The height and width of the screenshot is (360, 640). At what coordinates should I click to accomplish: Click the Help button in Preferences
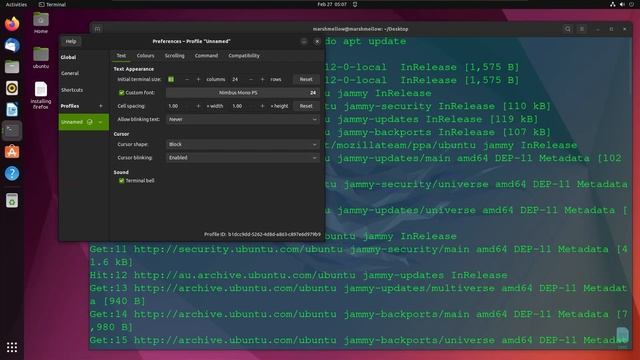coord(71,41)
